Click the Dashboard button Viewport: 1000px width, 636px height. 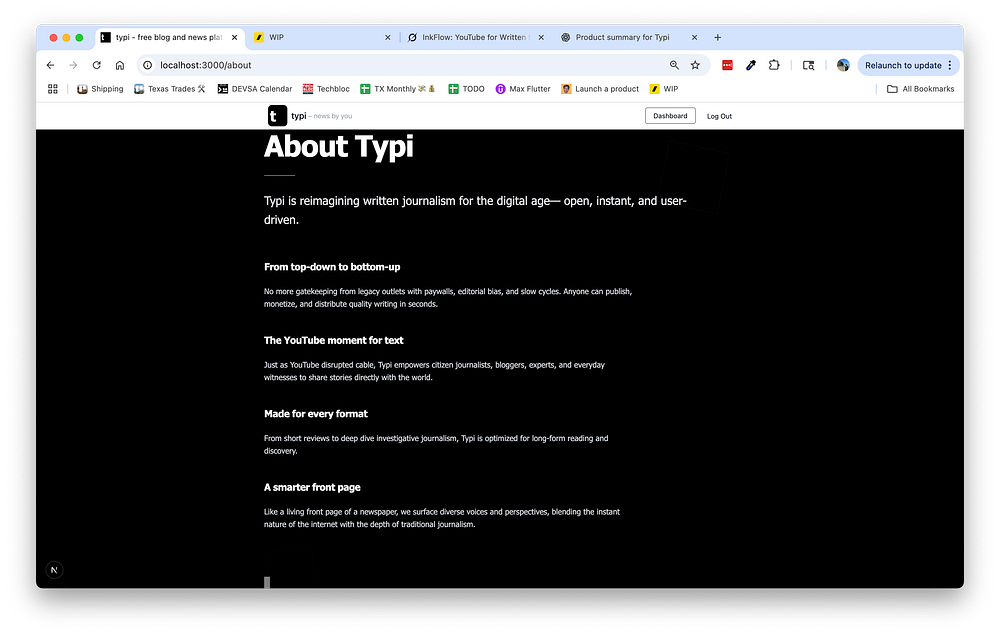(x=670, y=115)
